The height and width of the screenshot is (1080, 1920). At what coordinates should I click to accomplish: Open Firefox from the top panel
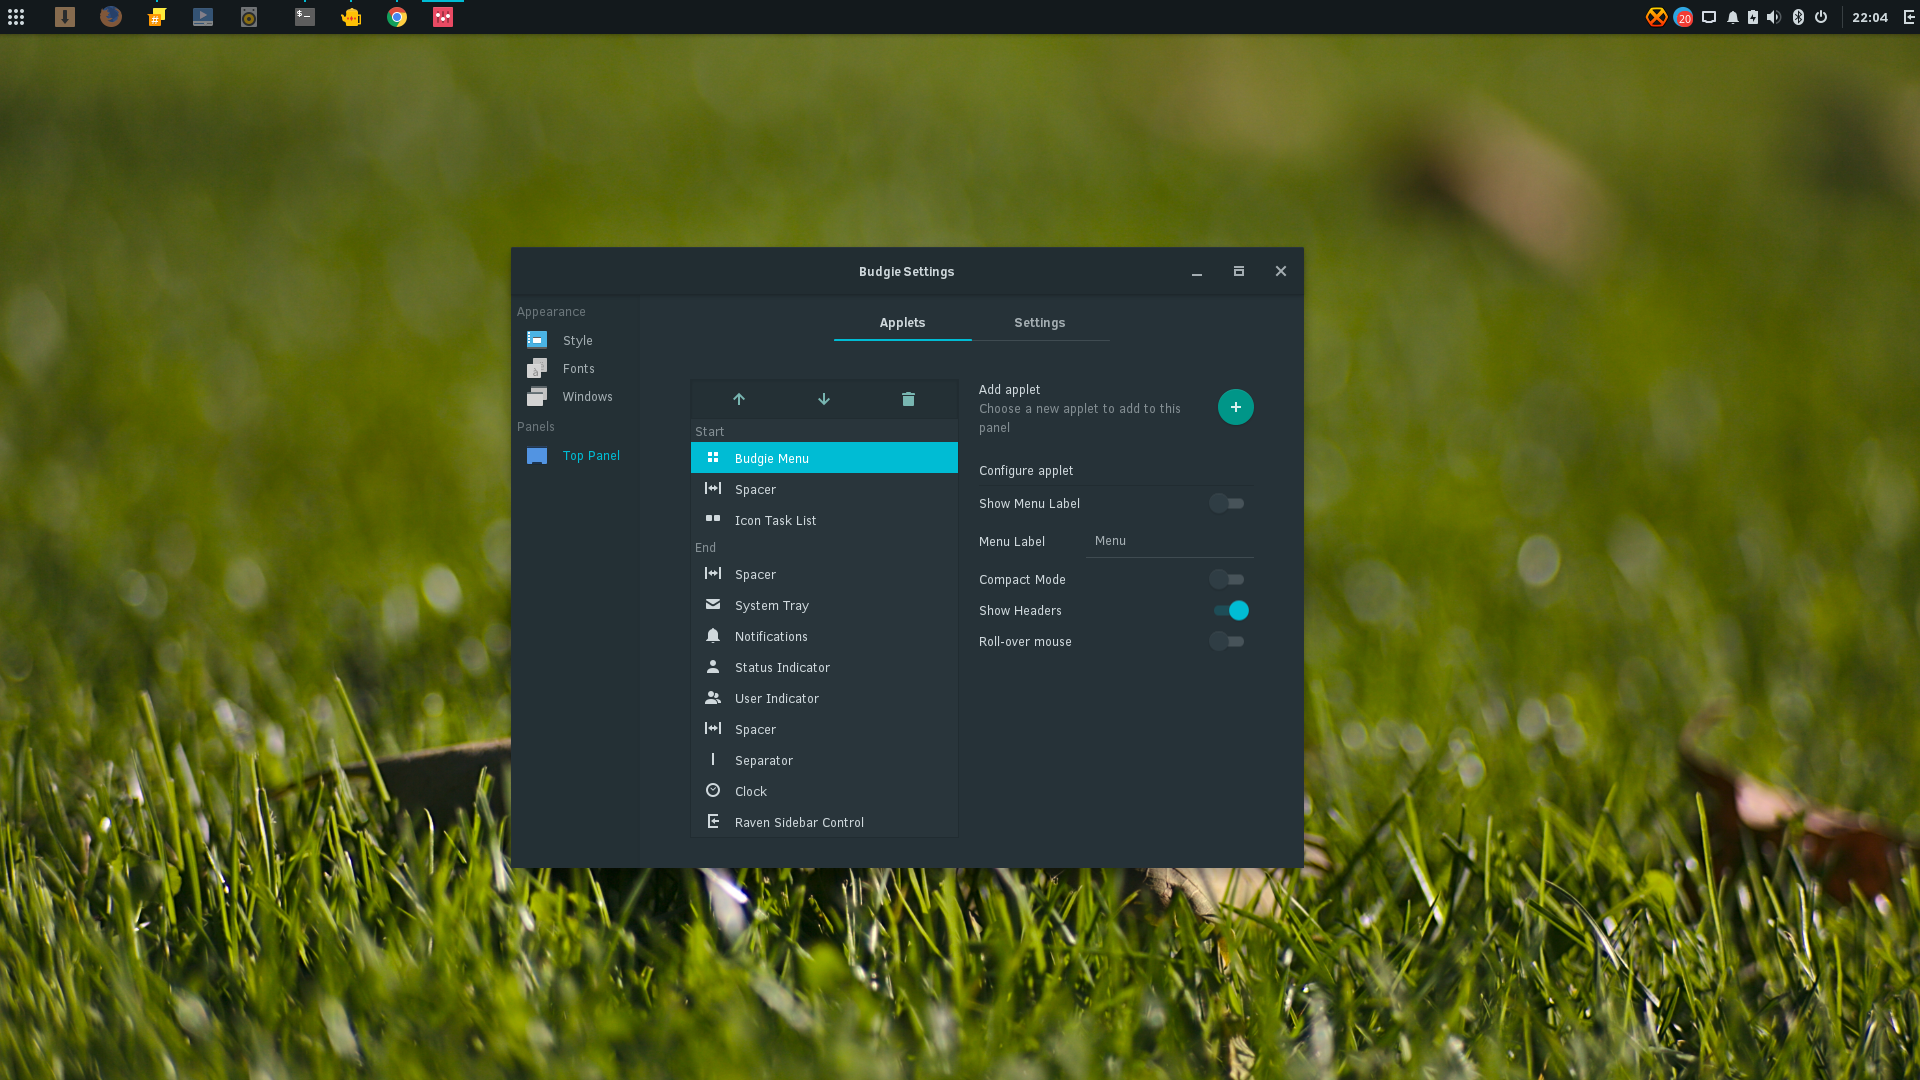[111, 17]
